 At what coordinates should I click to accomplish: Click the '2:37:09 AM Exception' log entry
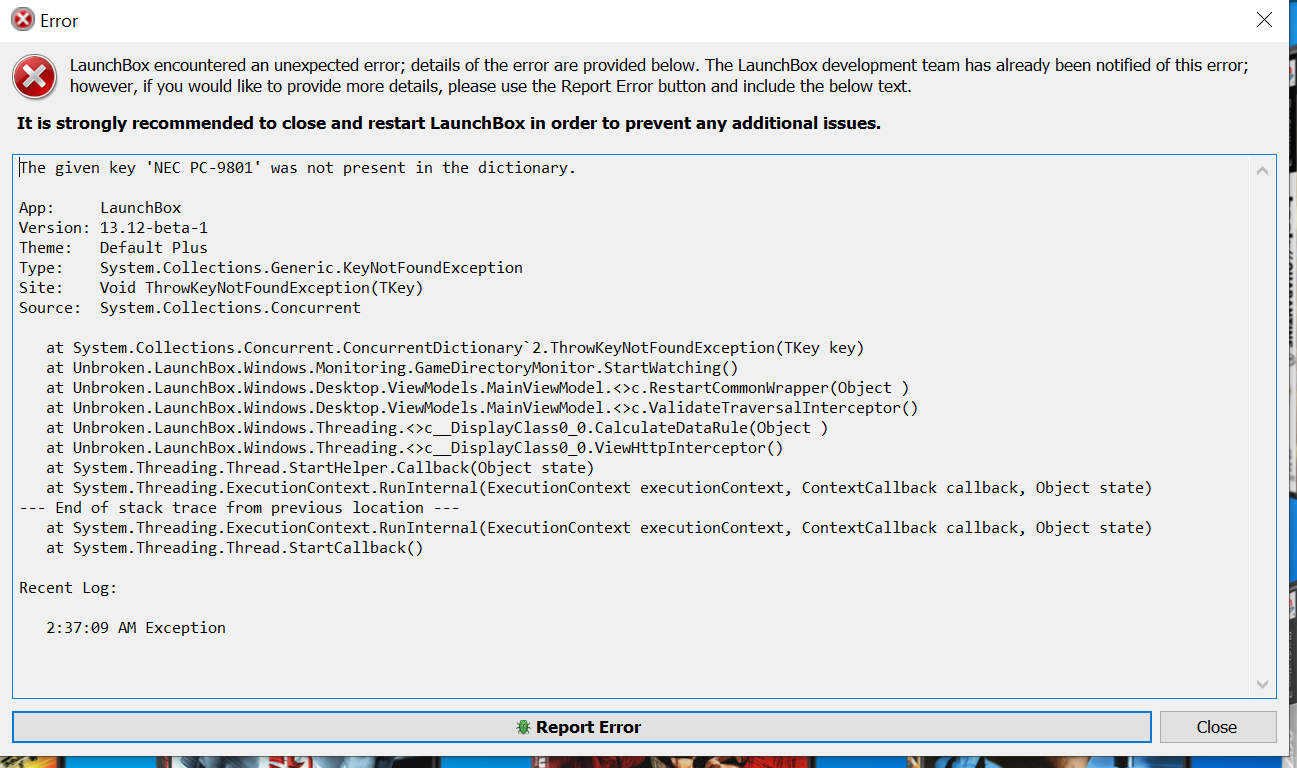[x=136, y=628]
